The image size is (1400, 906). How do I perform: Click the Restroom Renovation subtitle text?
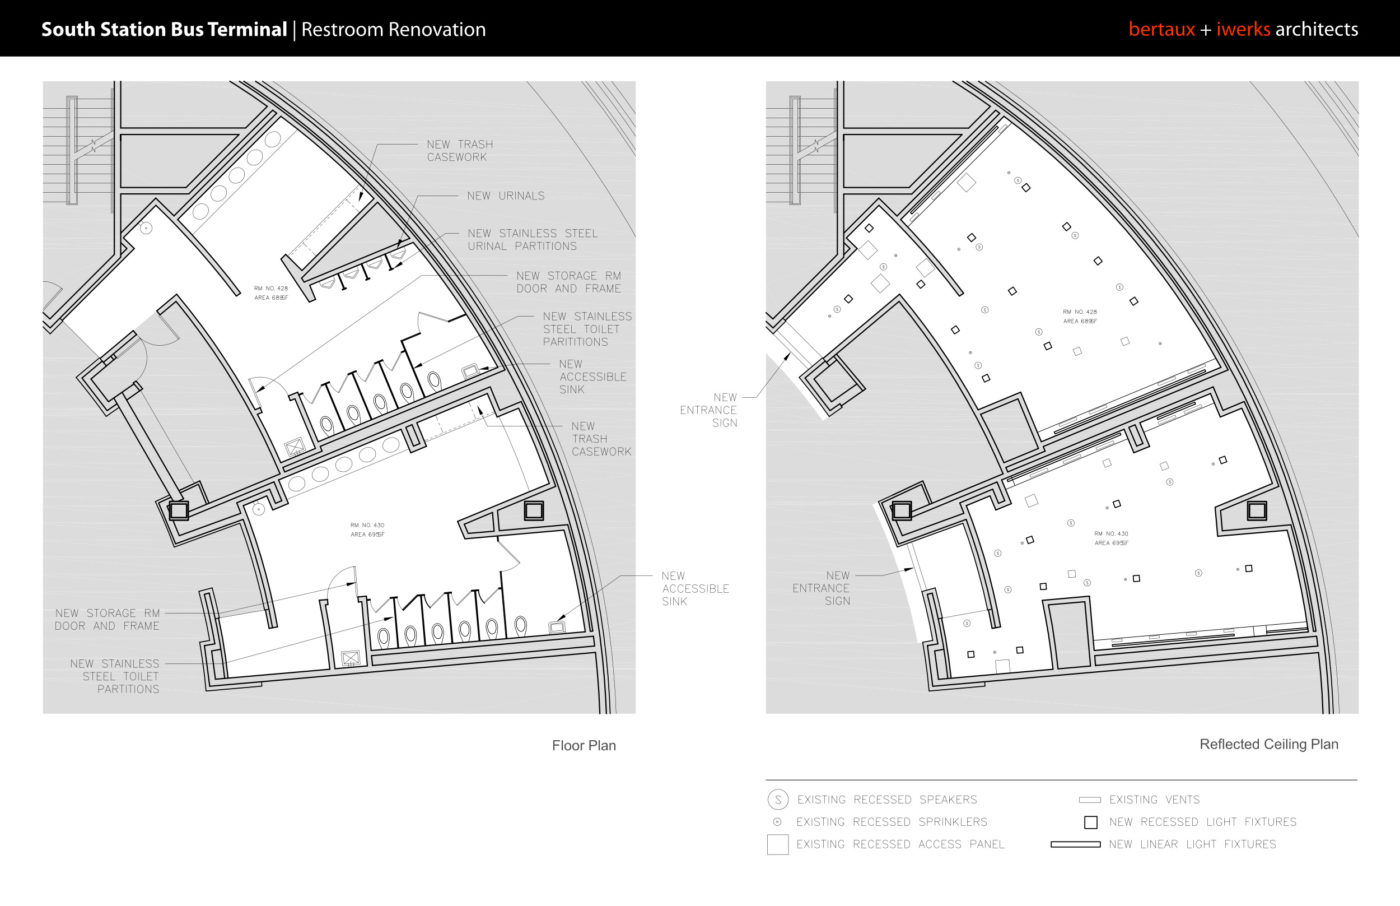(x=393, y=29)
